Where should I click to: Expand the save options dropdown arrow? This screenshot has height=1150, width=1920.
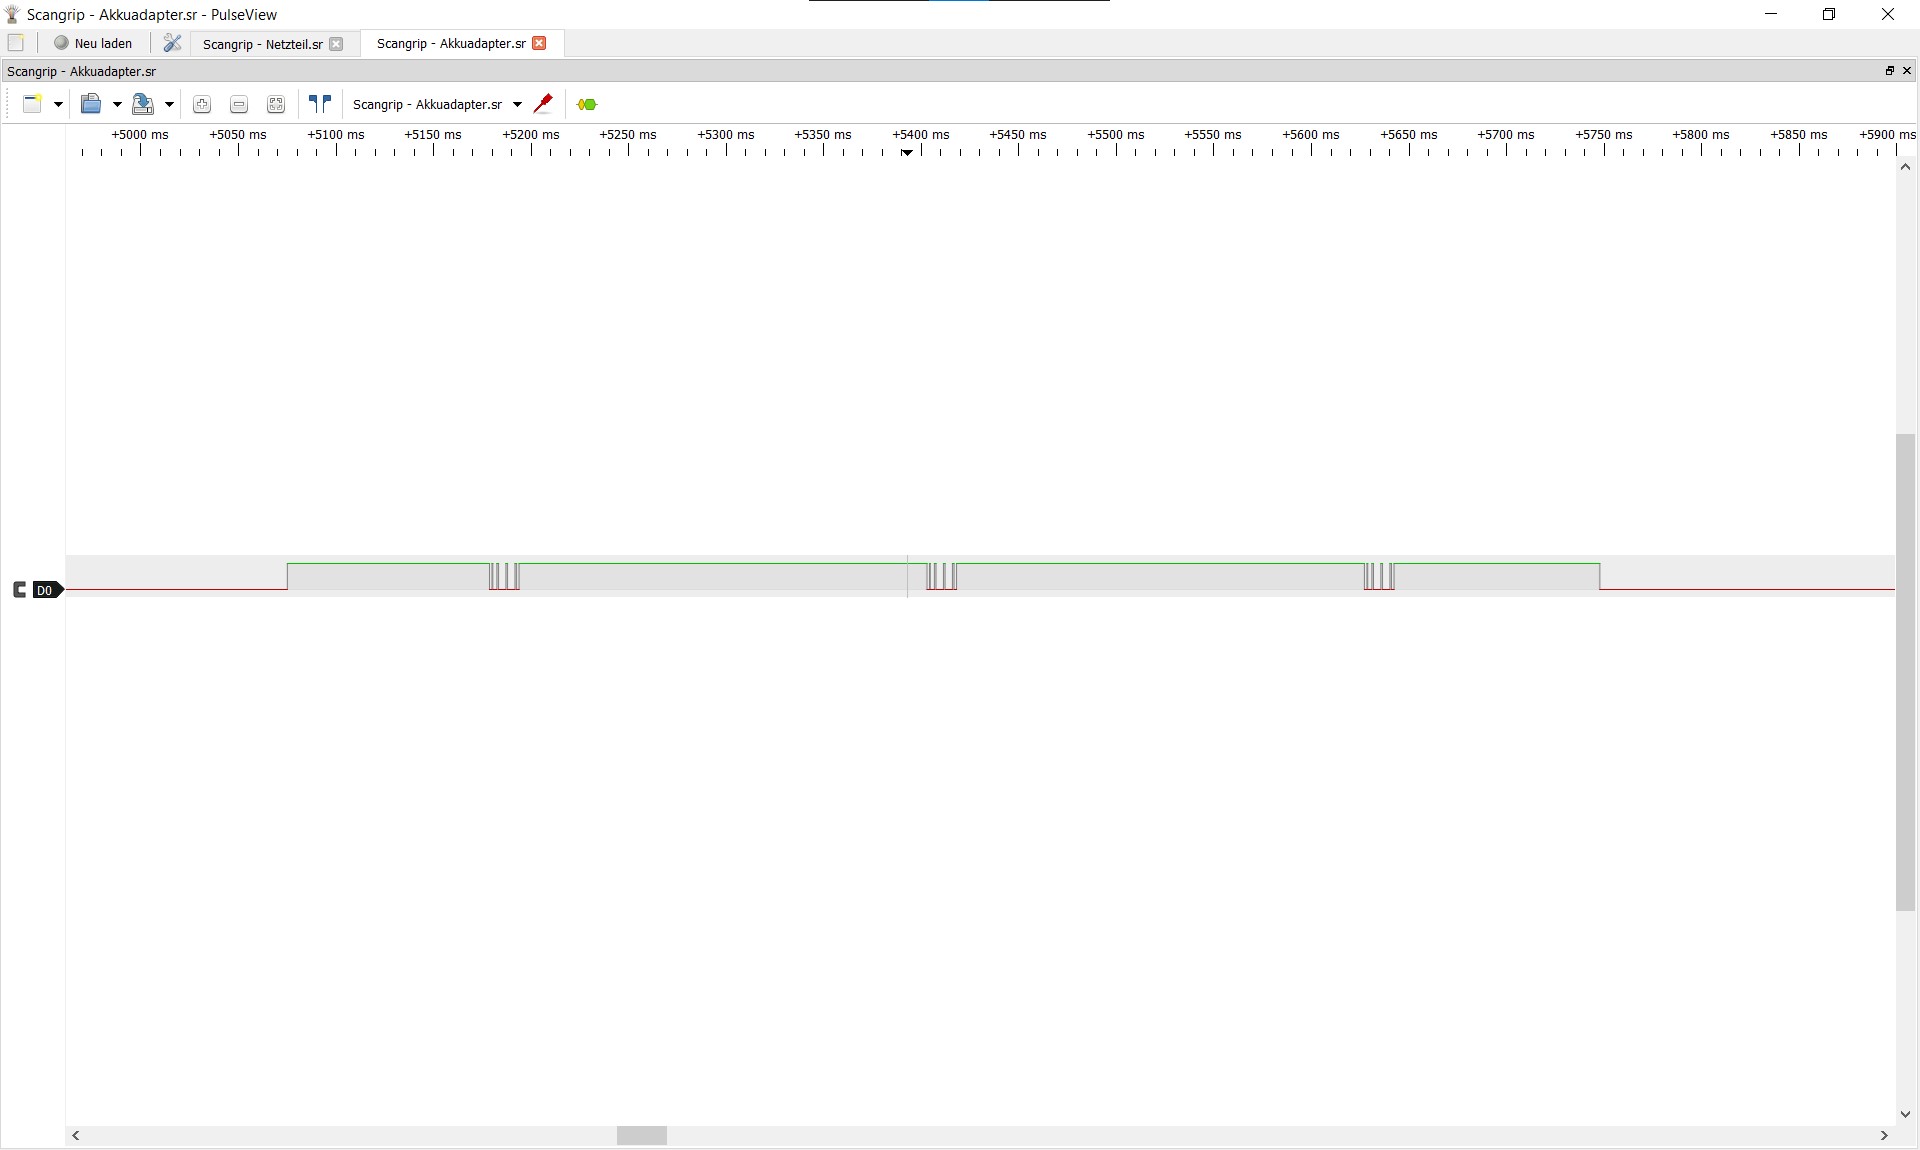click(169, 104)
